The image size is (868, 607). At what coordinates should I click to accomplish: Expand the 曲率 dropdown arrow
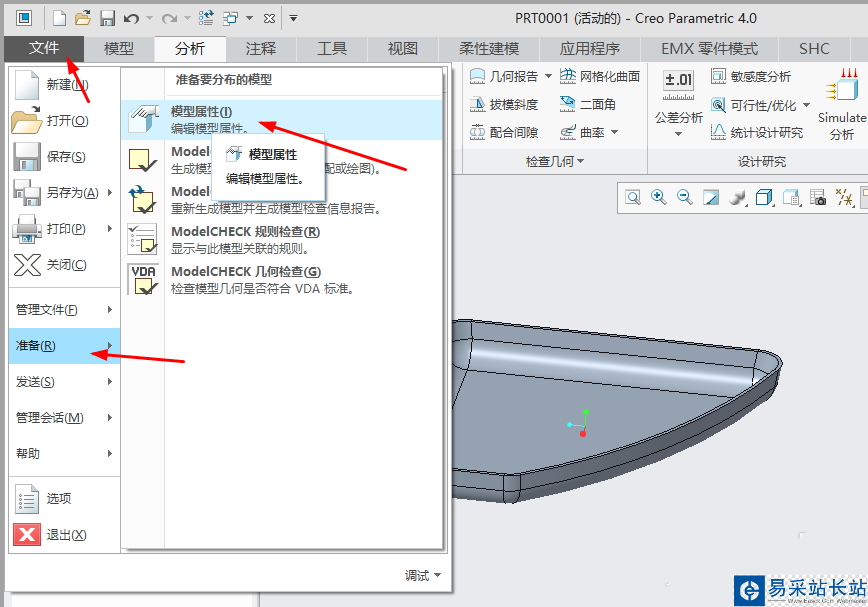(614, 132)
